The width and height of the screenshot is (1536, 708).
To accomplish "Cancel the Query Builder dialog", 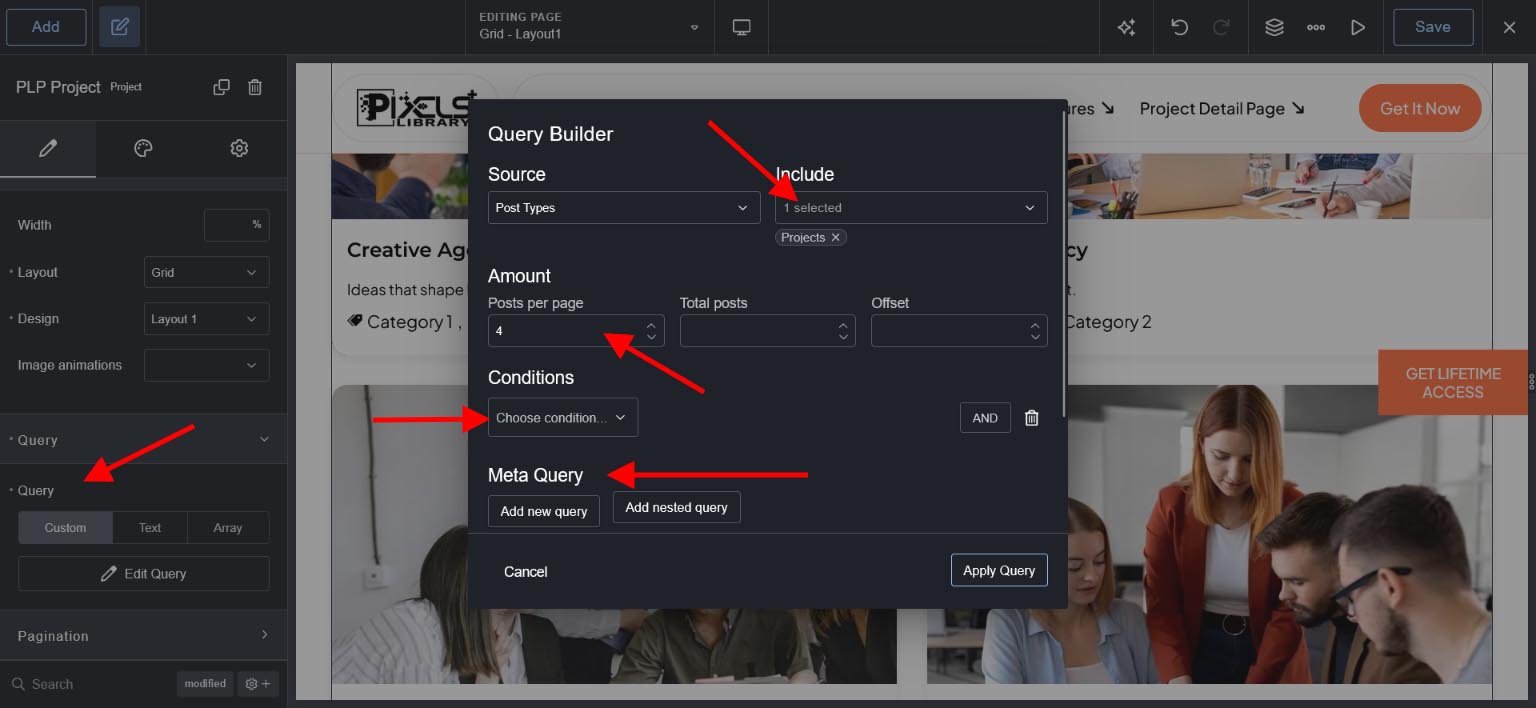I will [526, 571].
